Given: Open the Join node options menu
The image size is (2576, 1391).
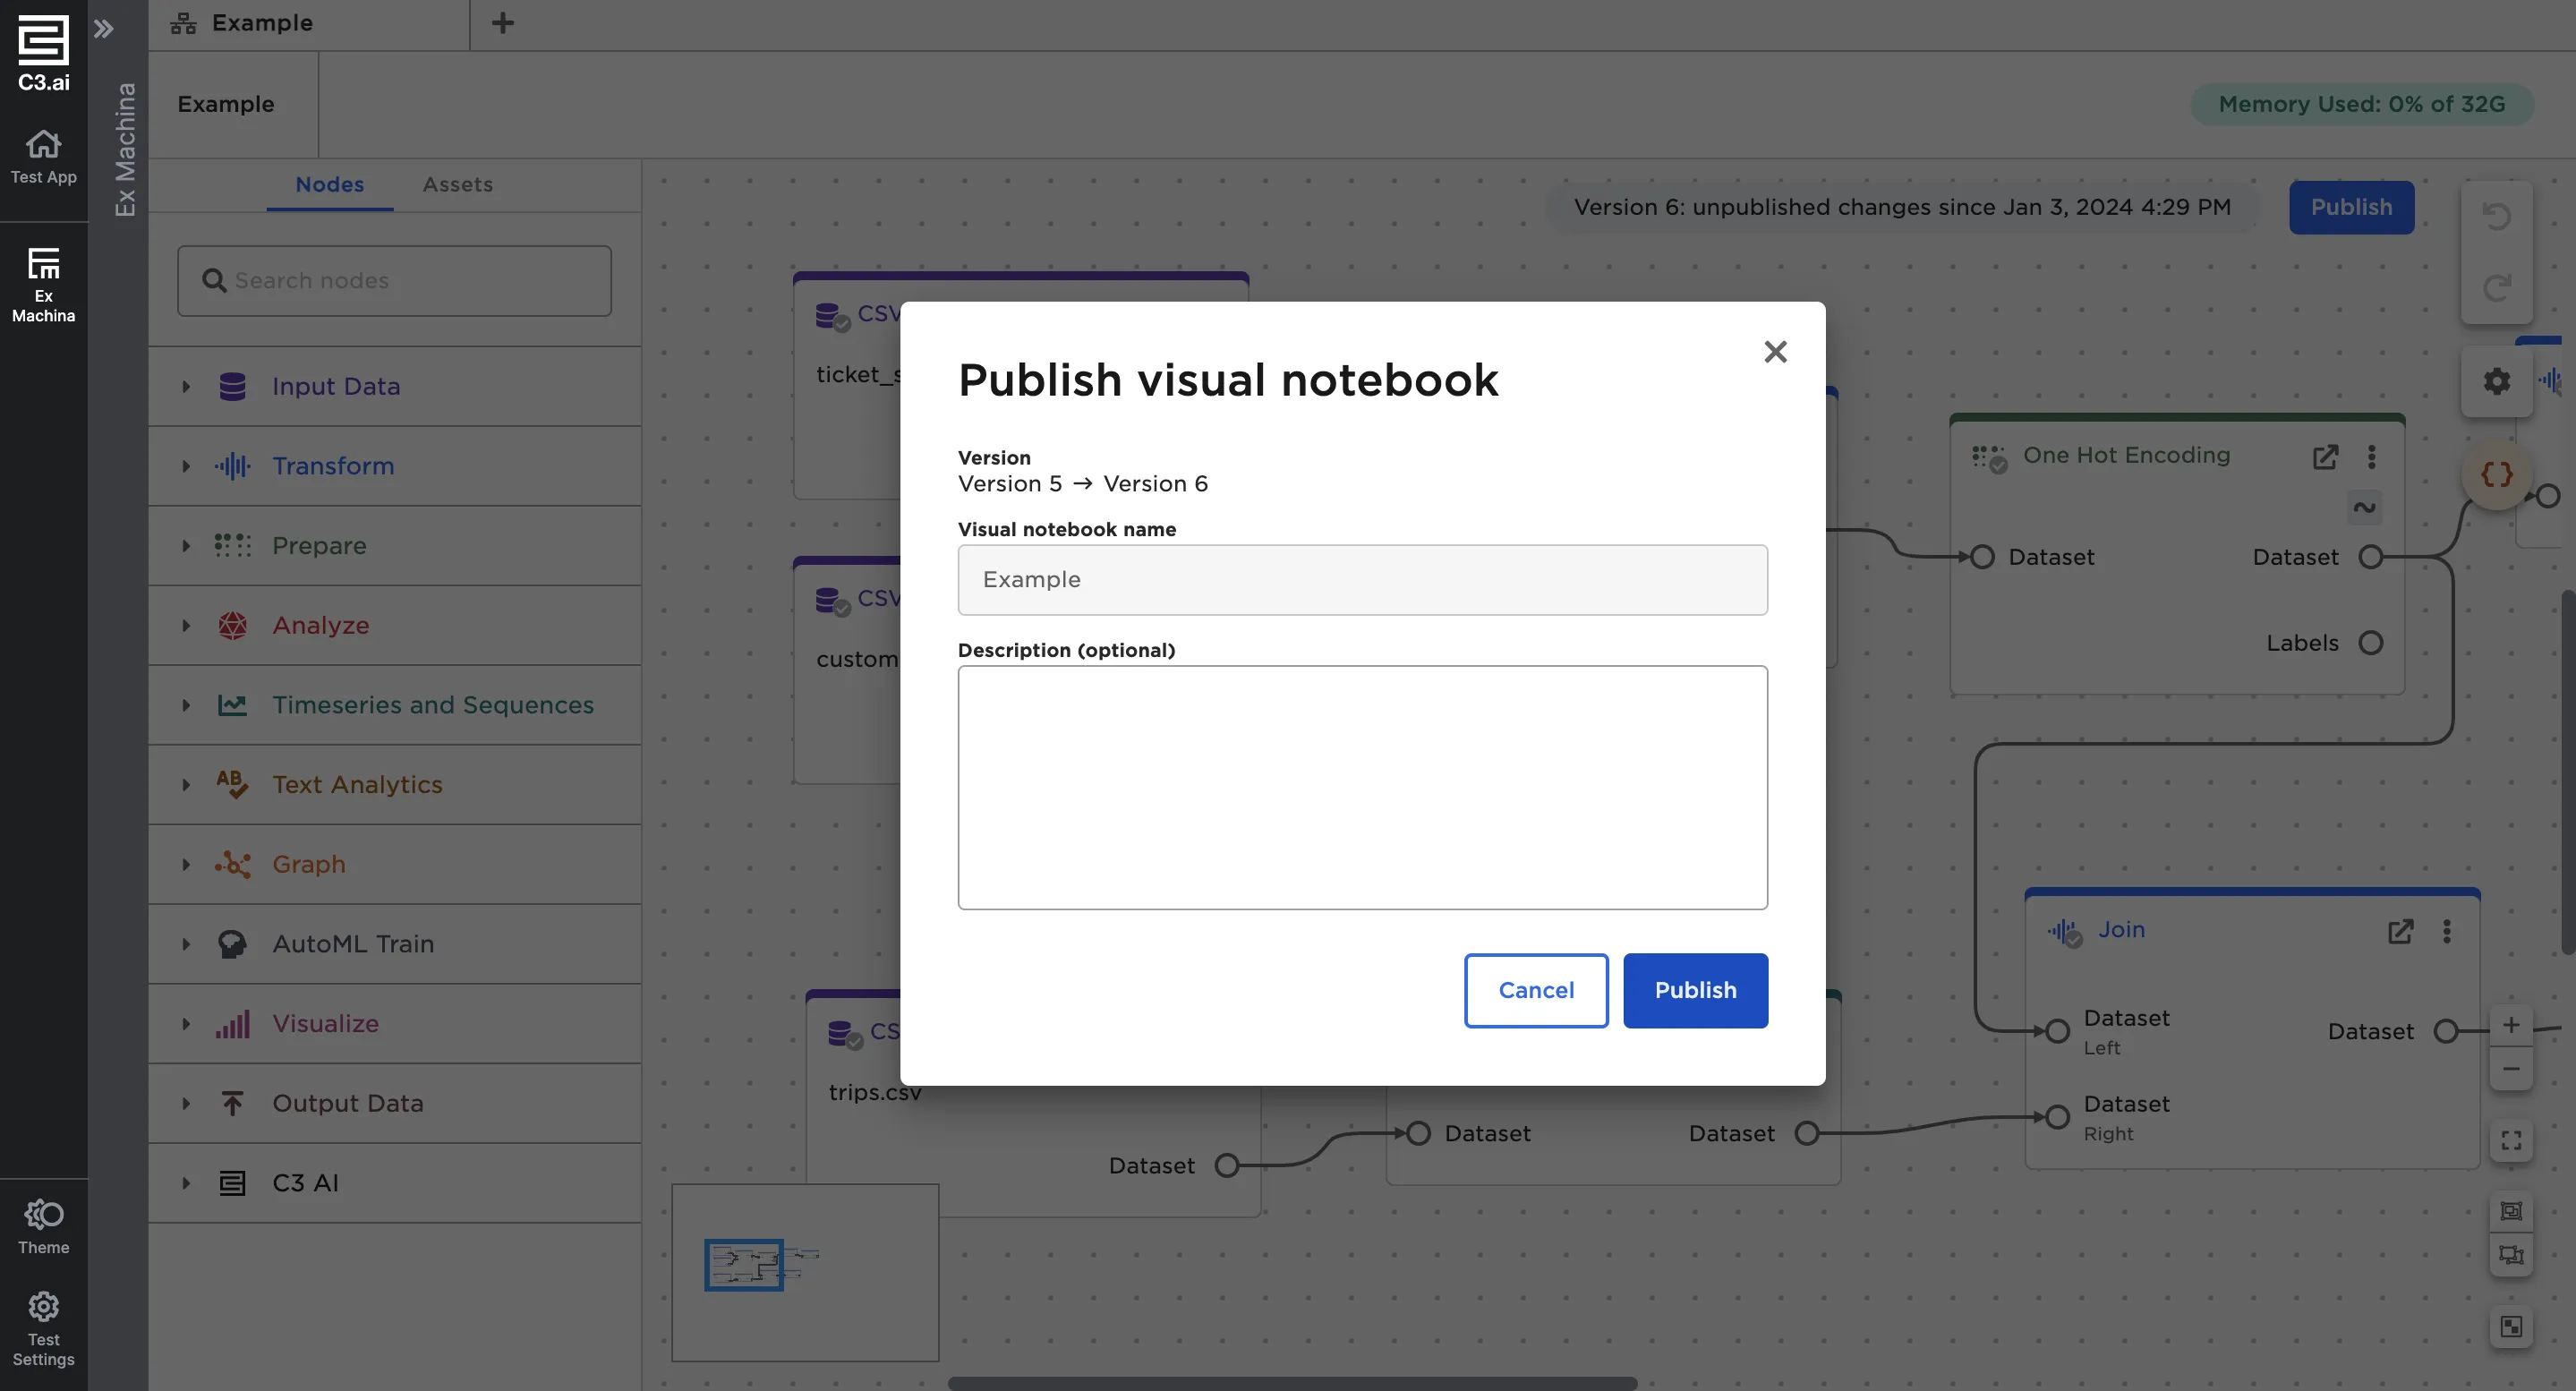Looking at the screenshot, I should (x=2446, y=931).
